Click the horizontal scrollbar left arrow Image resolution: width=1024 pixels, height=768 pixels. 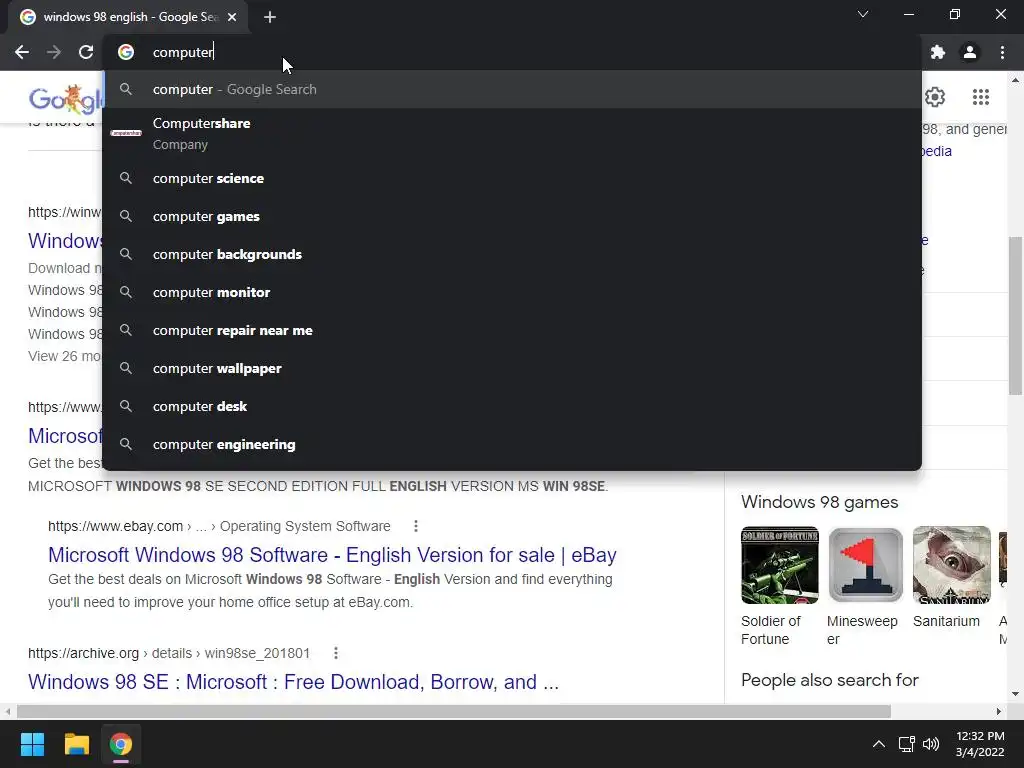click(x=7, y=711)
